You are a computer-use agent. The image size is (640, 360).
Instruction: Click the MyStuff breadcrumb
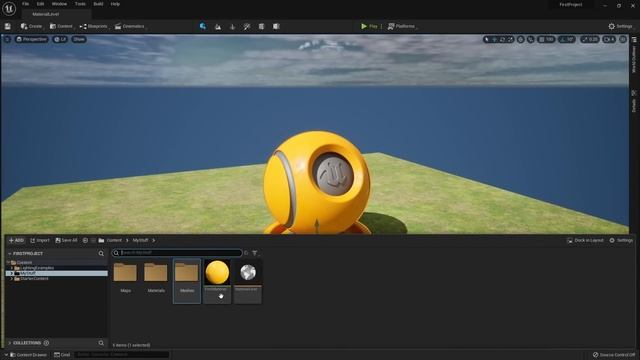coord(140,240)
